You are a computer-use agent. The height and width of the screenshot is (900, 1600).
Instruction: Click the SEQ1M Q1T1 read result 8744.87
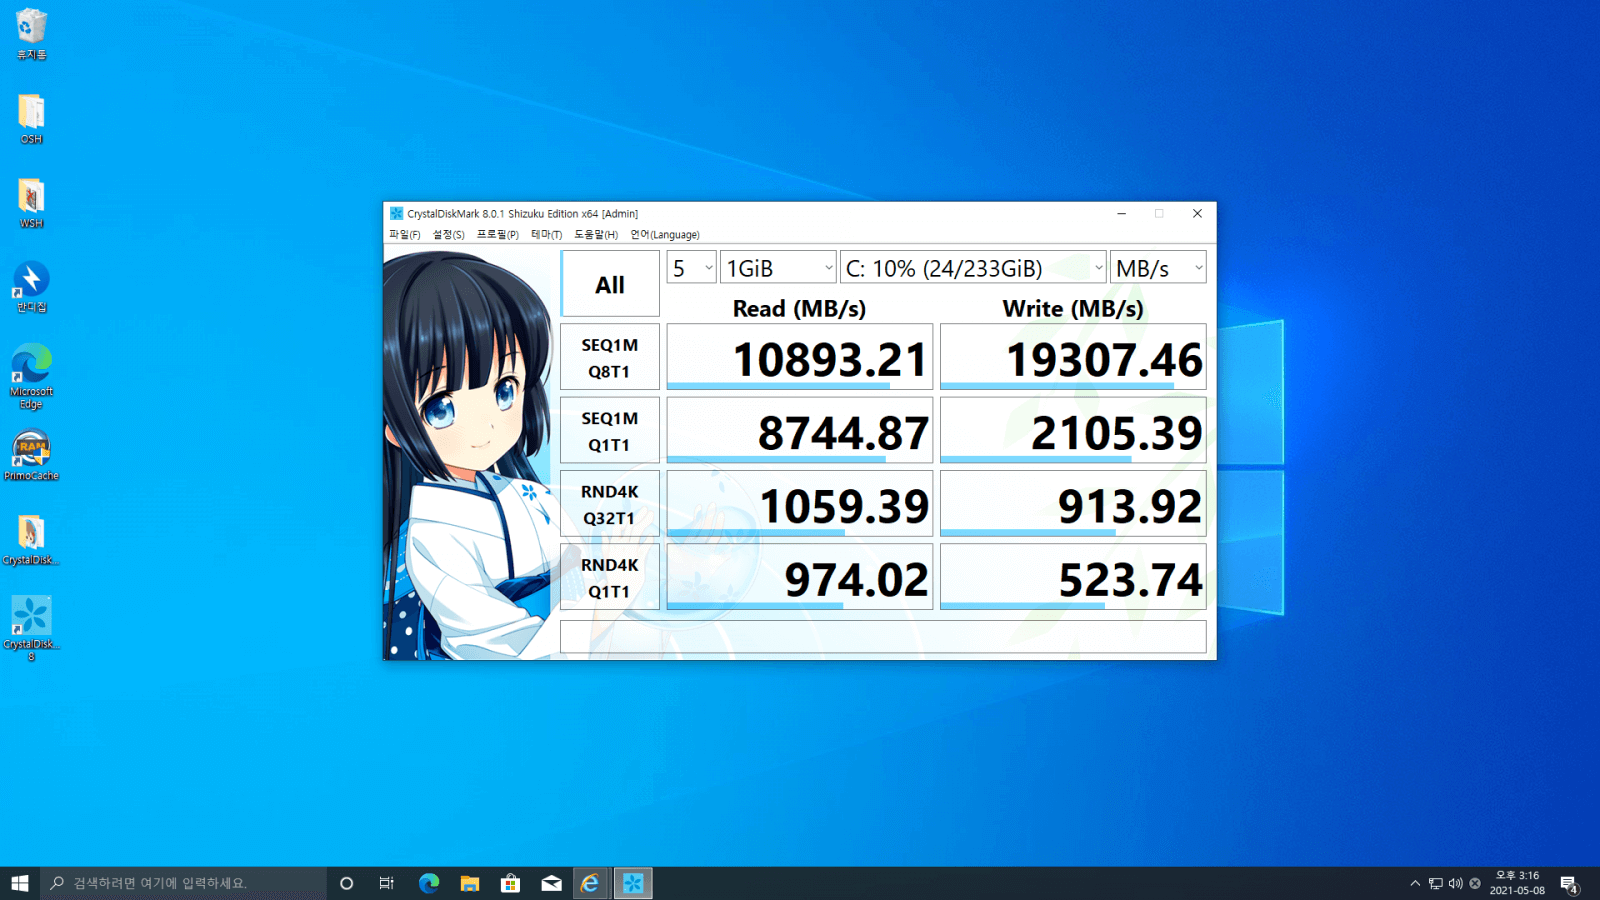[x=800, y=430]
